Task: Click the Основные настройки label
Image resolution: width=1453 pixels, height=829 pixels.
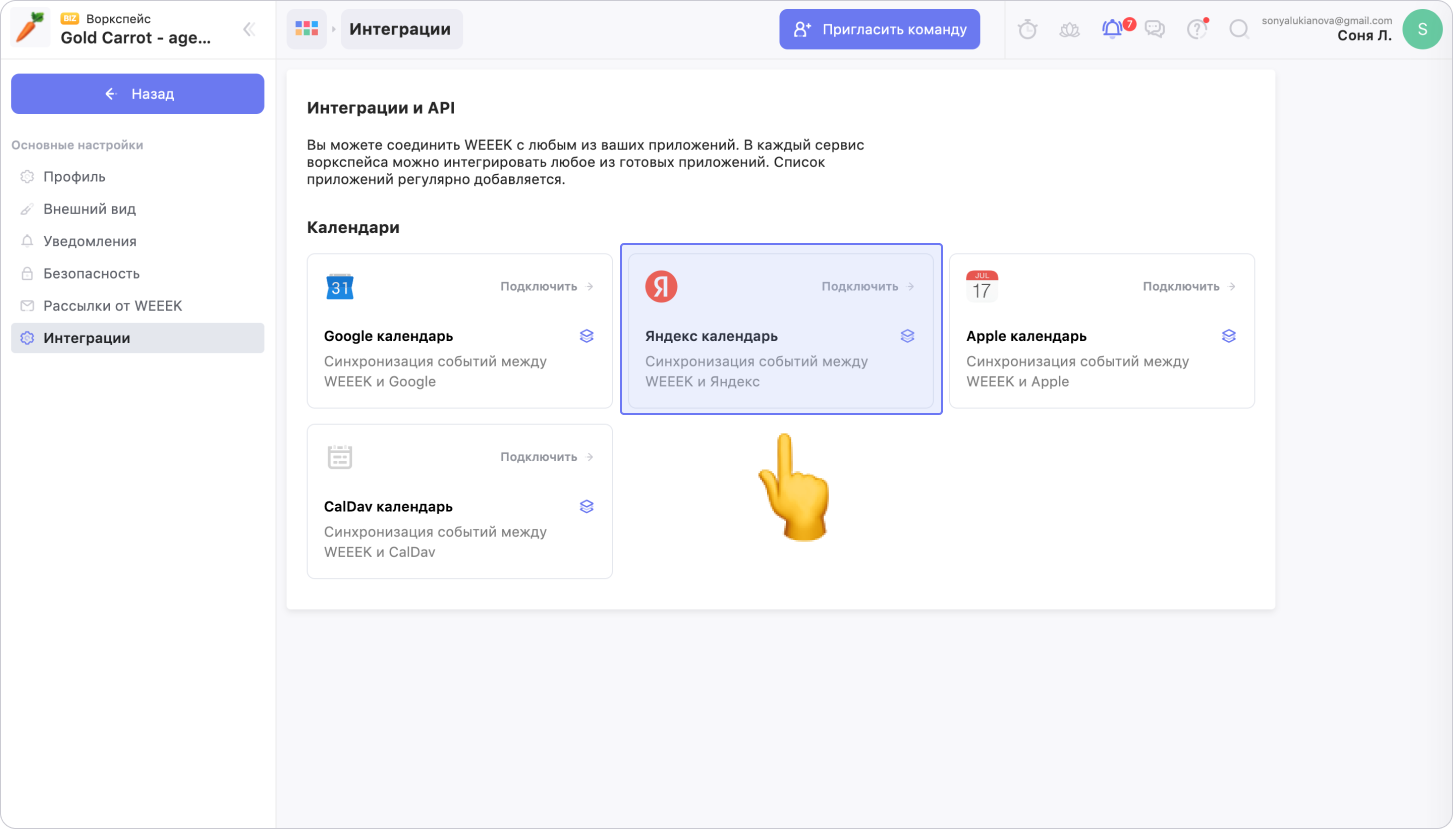Action: pyautogui.click(x=77, y=145)
